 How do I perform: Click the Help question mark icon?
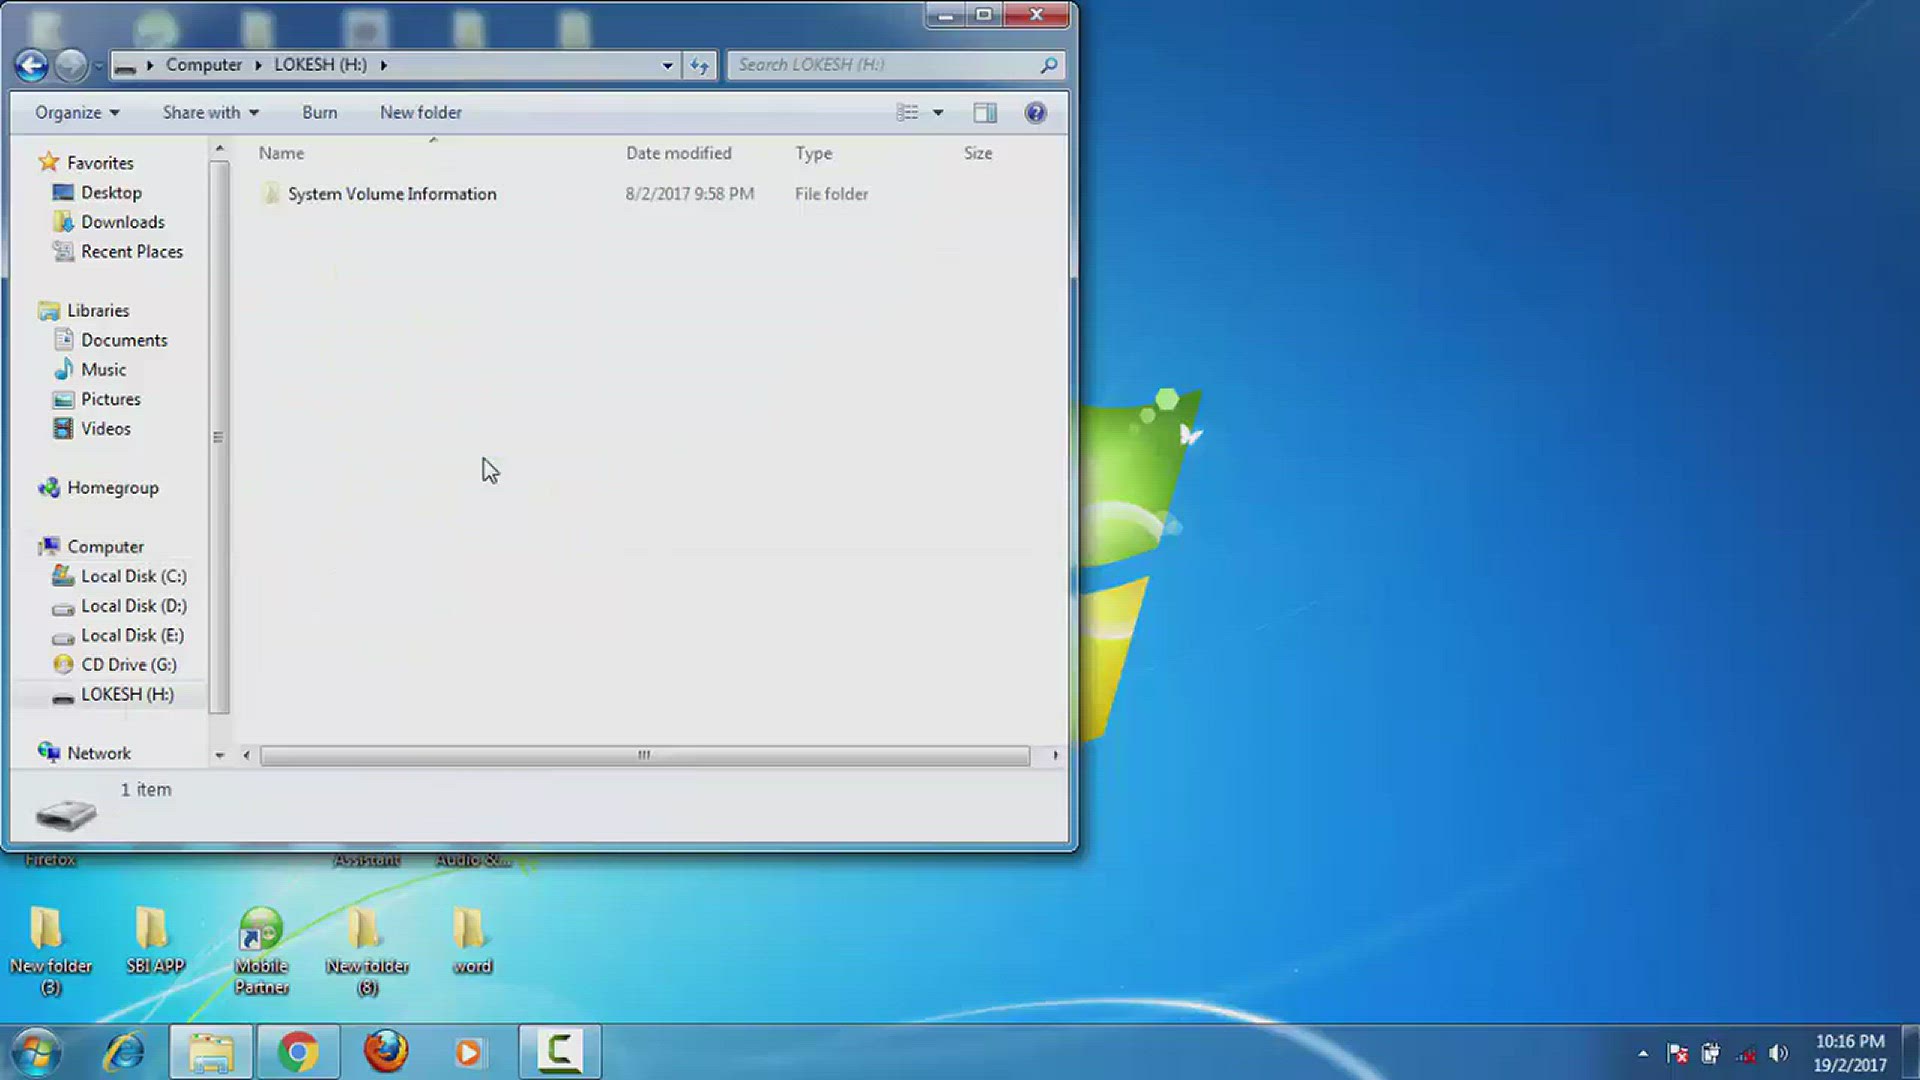(x=1035, y=112)
